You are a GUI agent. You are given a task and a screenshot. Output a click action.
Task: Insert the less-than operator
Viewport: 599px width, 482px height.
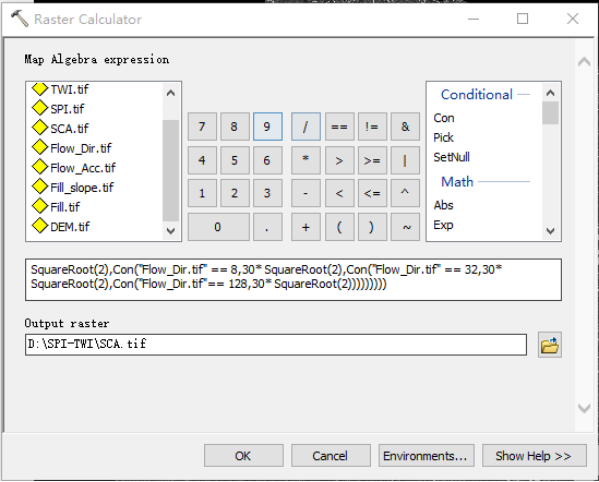point(340,193)
